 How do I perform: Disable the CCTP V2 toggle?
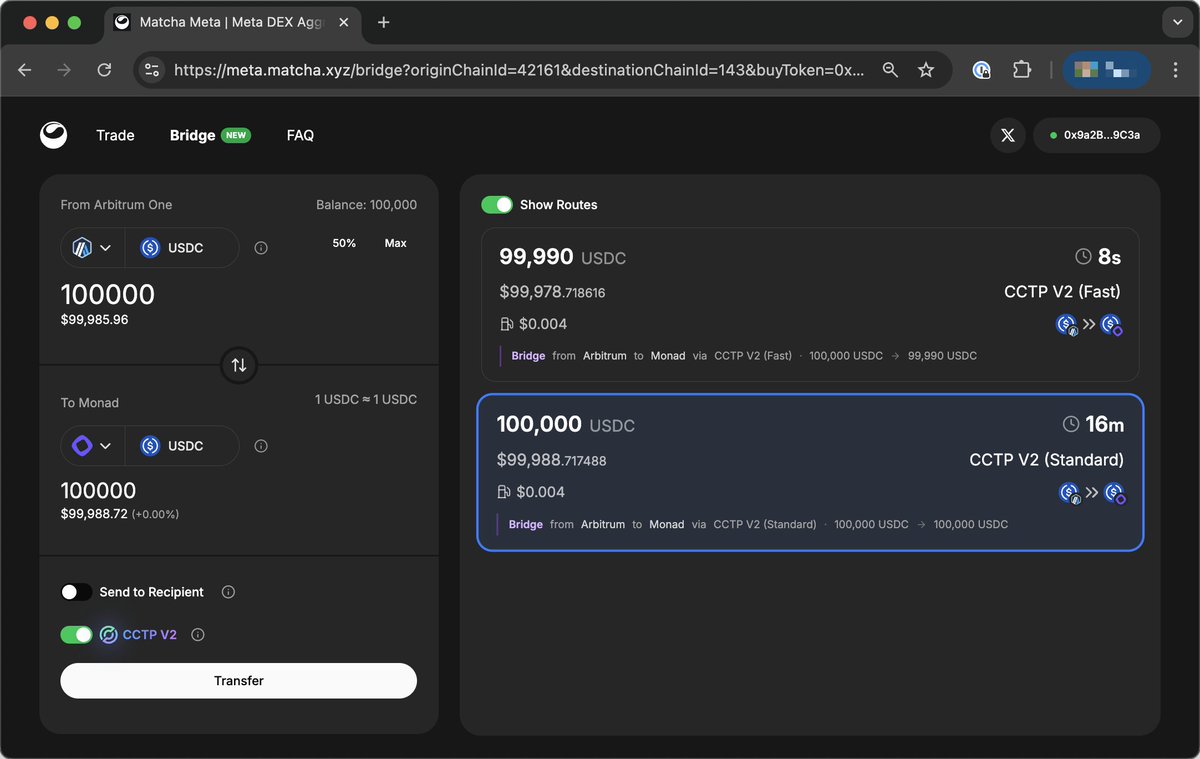coord(76,634)
